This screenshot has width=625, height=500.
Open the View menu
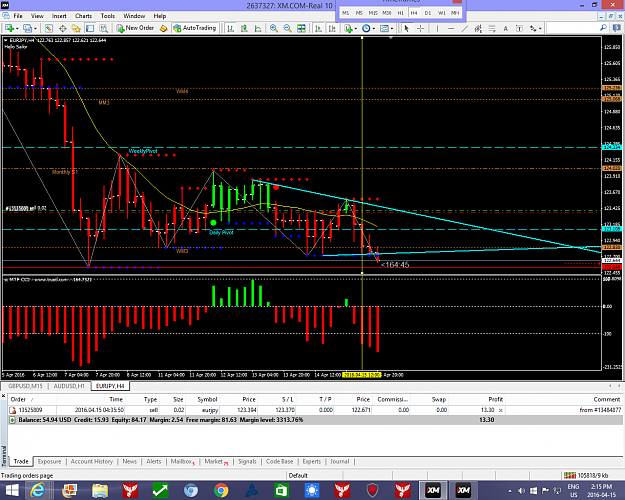click(x=37, y=16)
